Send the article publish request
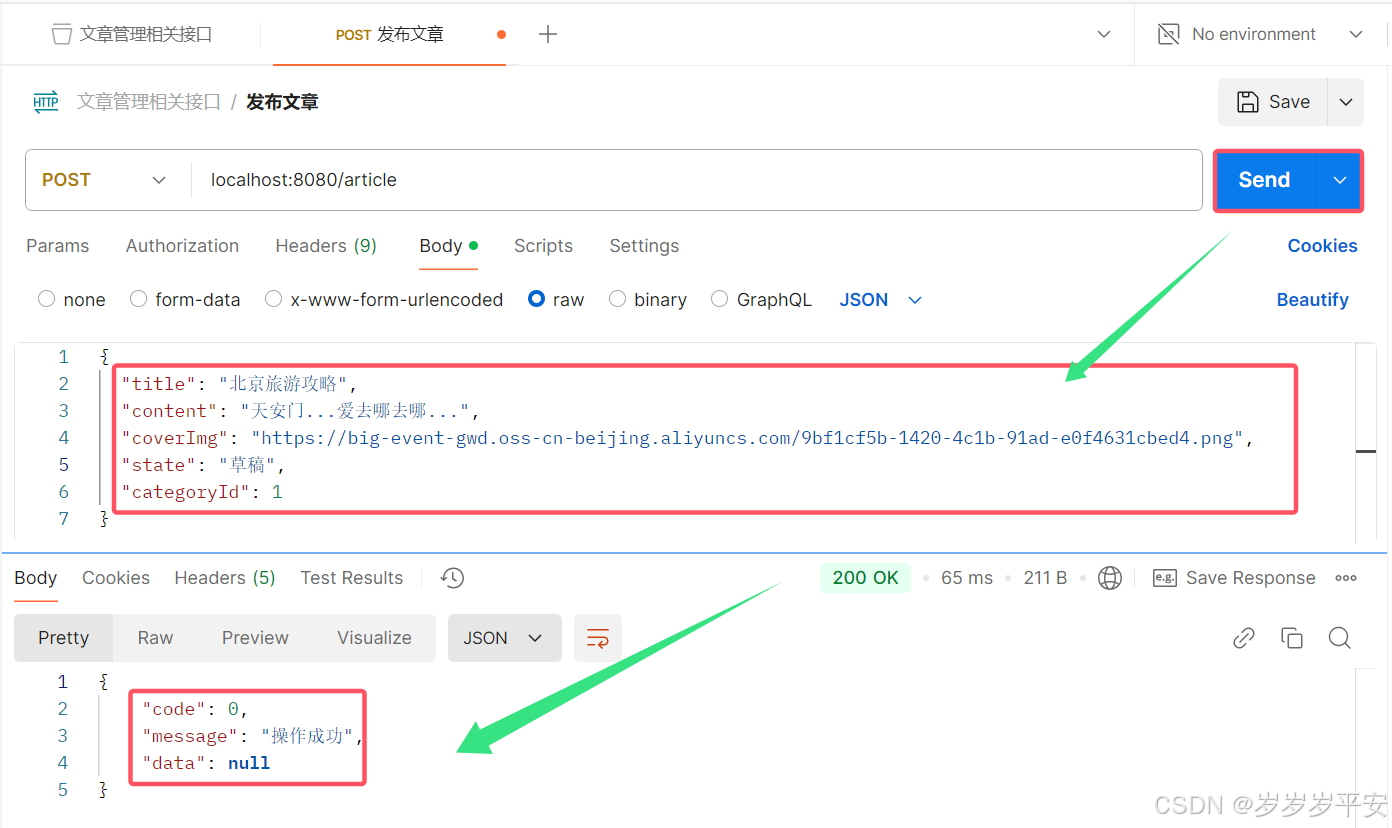The height and width of the screenshot is (828, 1392). click(1264, 180)
